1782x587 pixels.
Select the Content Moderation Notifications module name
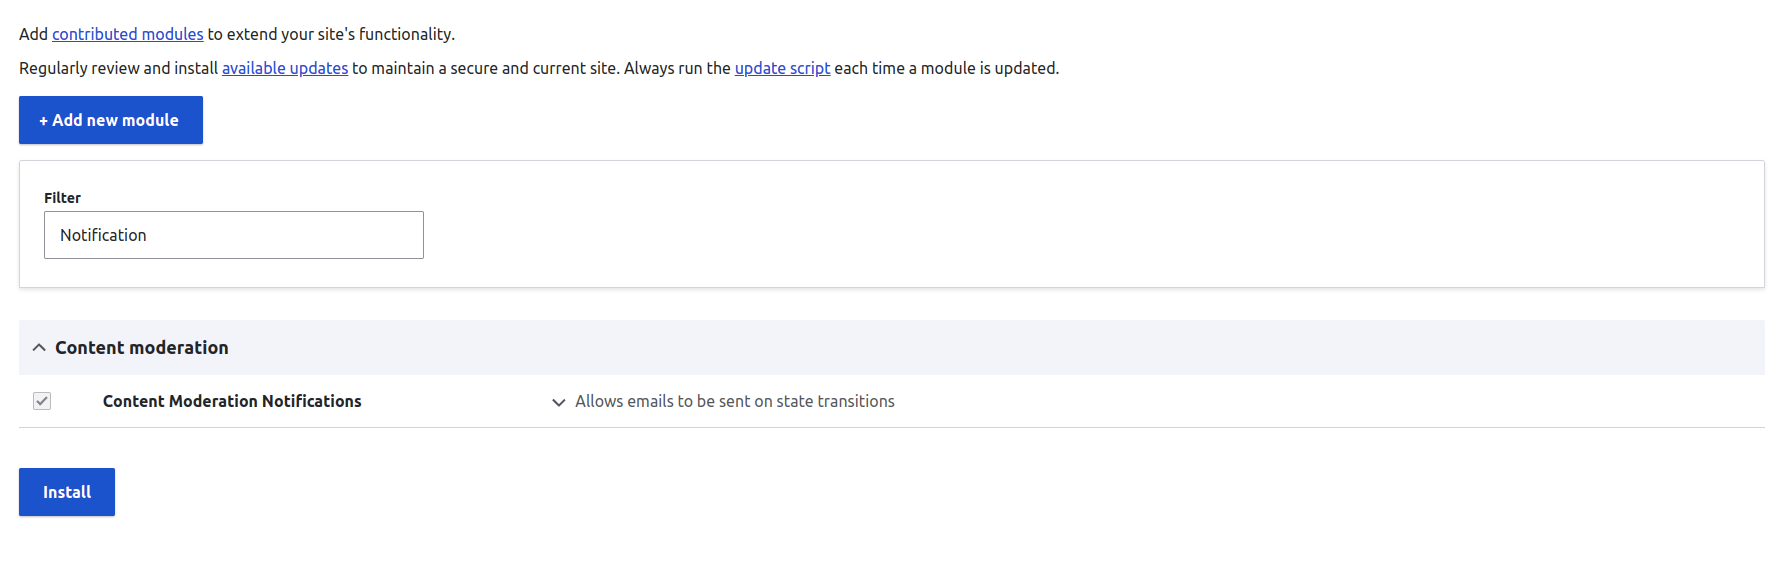pos(232,401)
